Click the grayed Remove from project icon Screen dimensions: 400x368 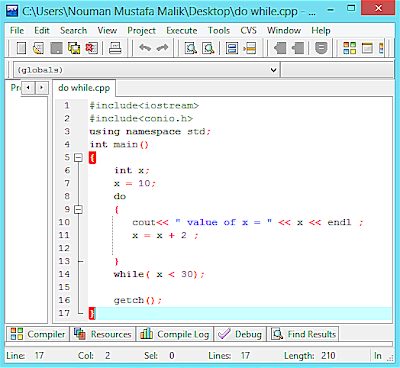tap(298, 48)
